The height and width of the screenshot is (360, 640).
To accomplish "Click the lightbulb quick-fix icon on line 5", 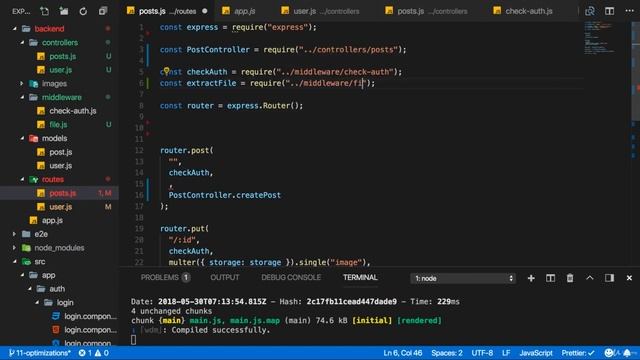I will click(x=166, y=71).
